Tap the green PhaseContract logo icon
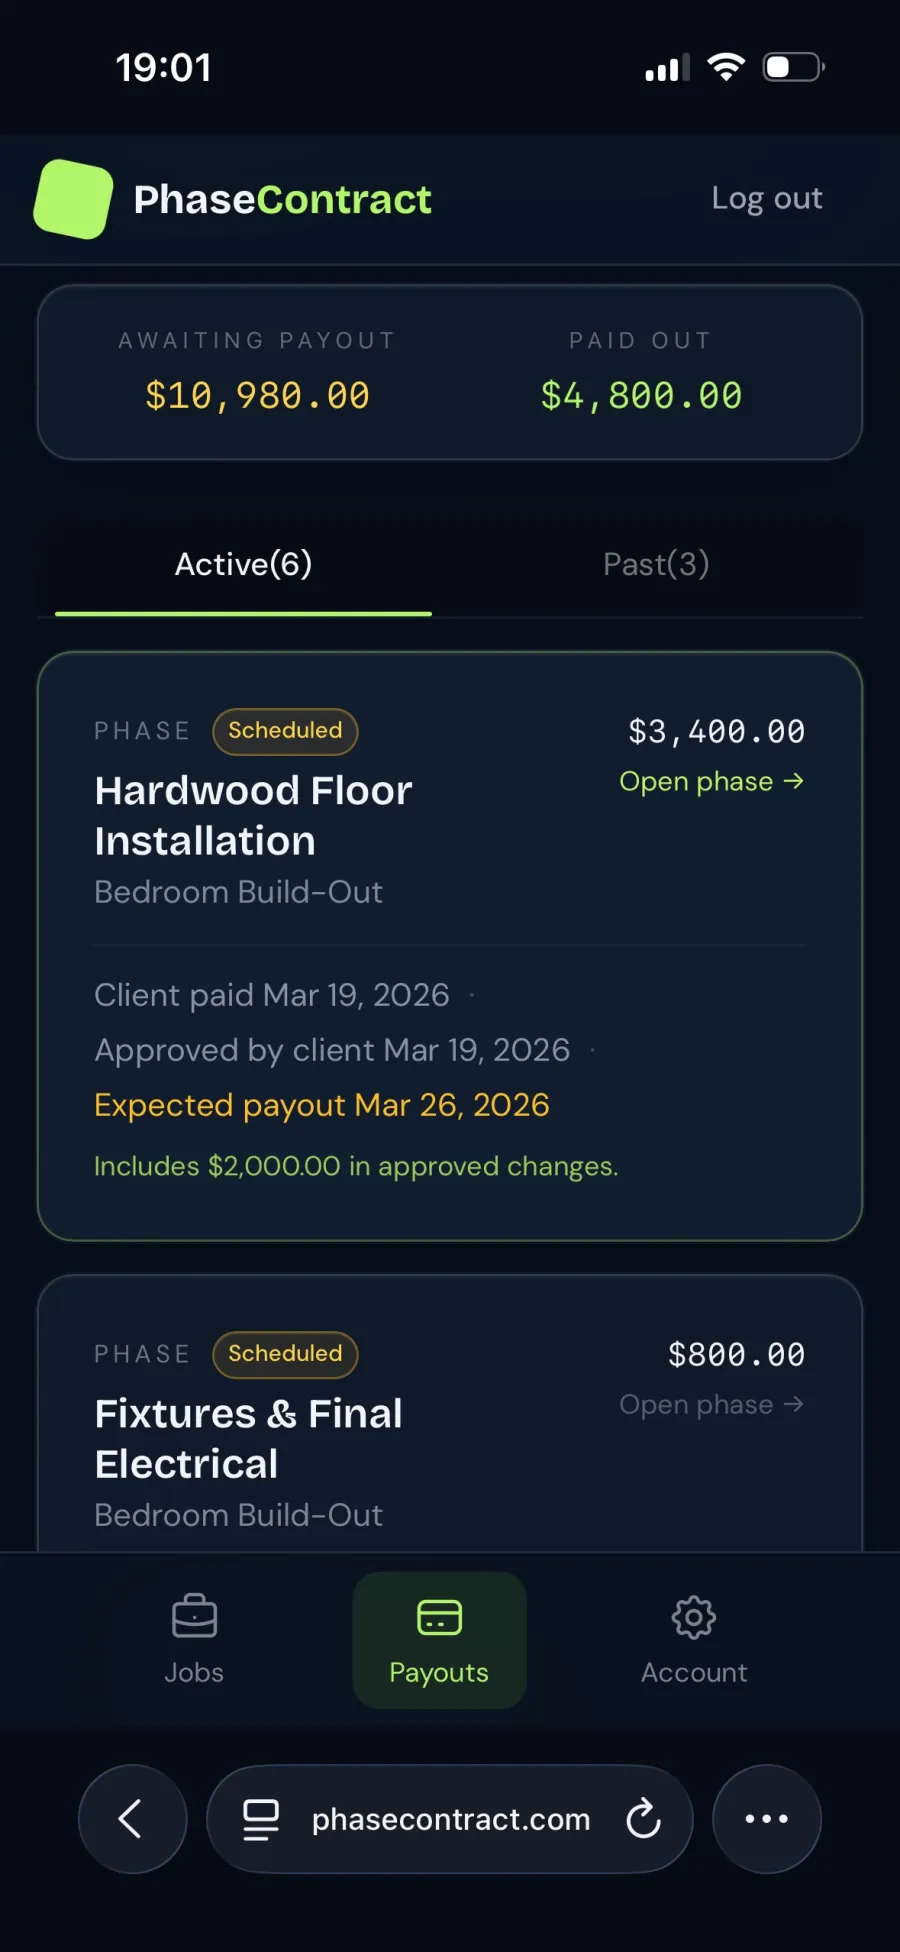Viewport: 900px width, 1952px height. click(x=73, y=199)
